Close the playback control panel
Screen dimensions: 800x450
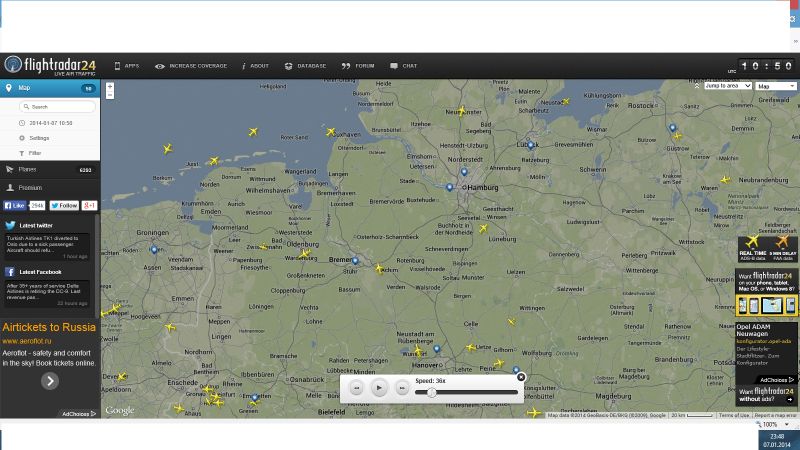[x=520, y=377]
